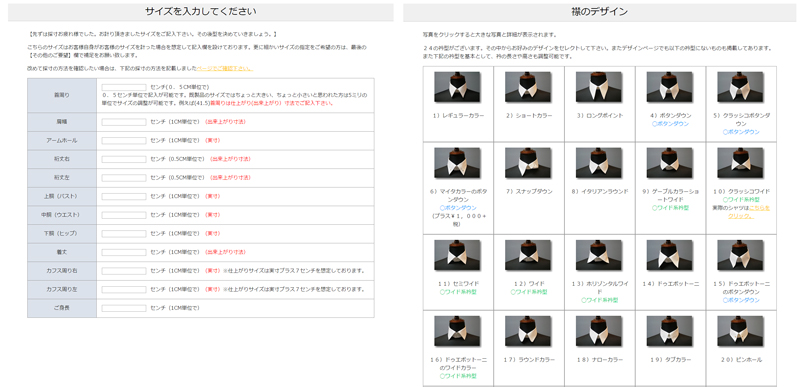The image size is (800, 387).
Task: Click the サイズを入力してください heading
Action: click(x=201, y=11)
